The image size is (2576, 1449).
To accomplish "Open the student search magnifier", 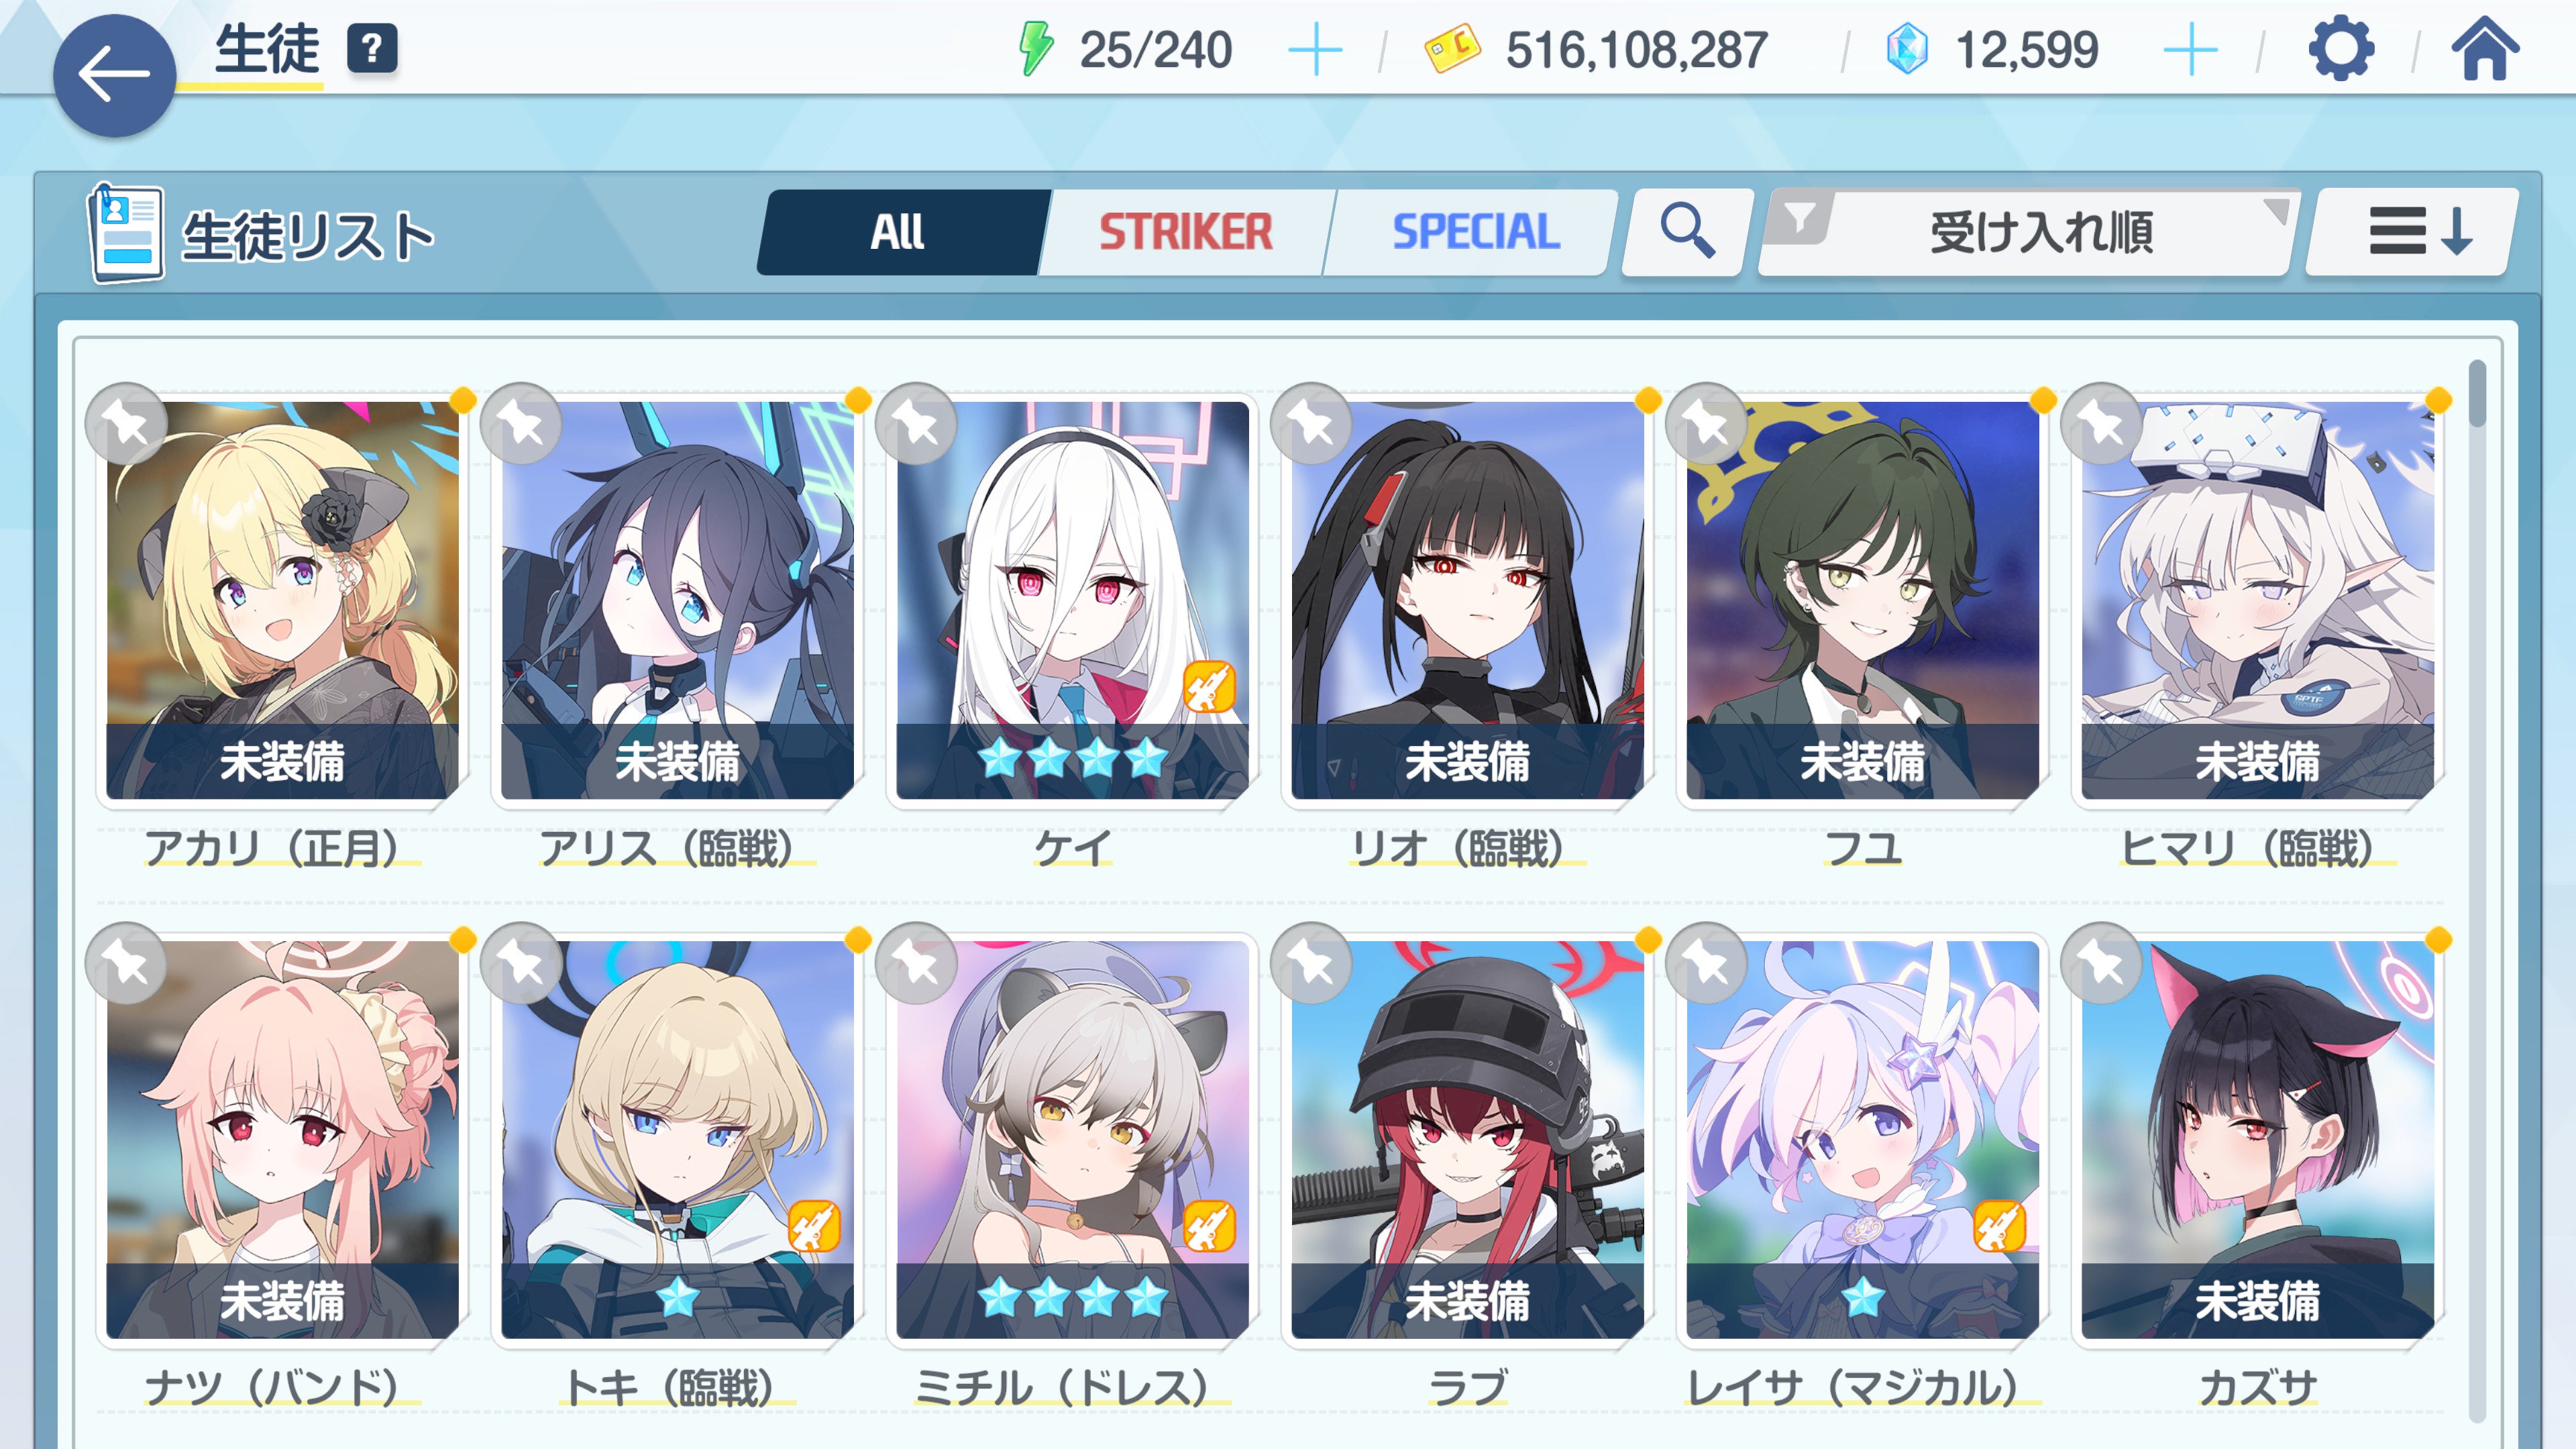I will click(1687, 232).
